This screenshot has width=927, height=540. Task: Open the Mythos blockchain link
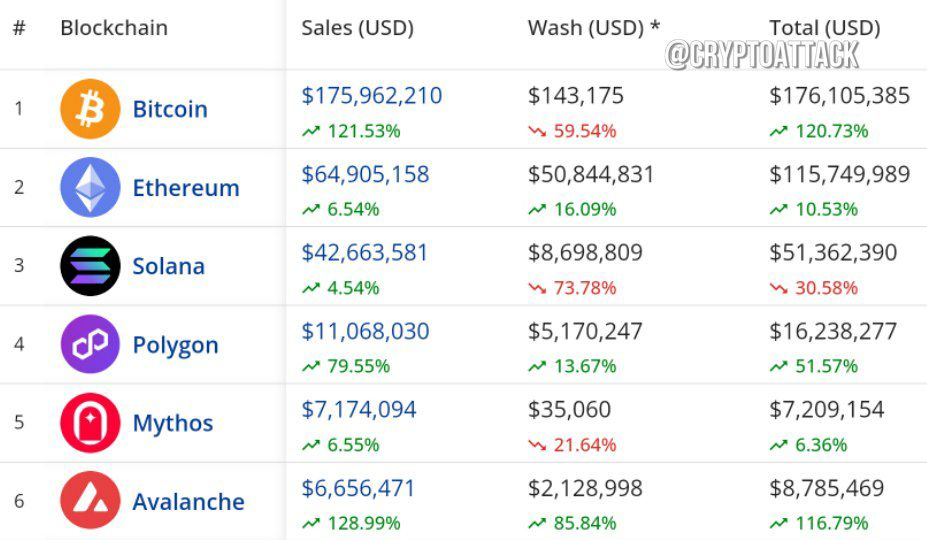(173, 424)
